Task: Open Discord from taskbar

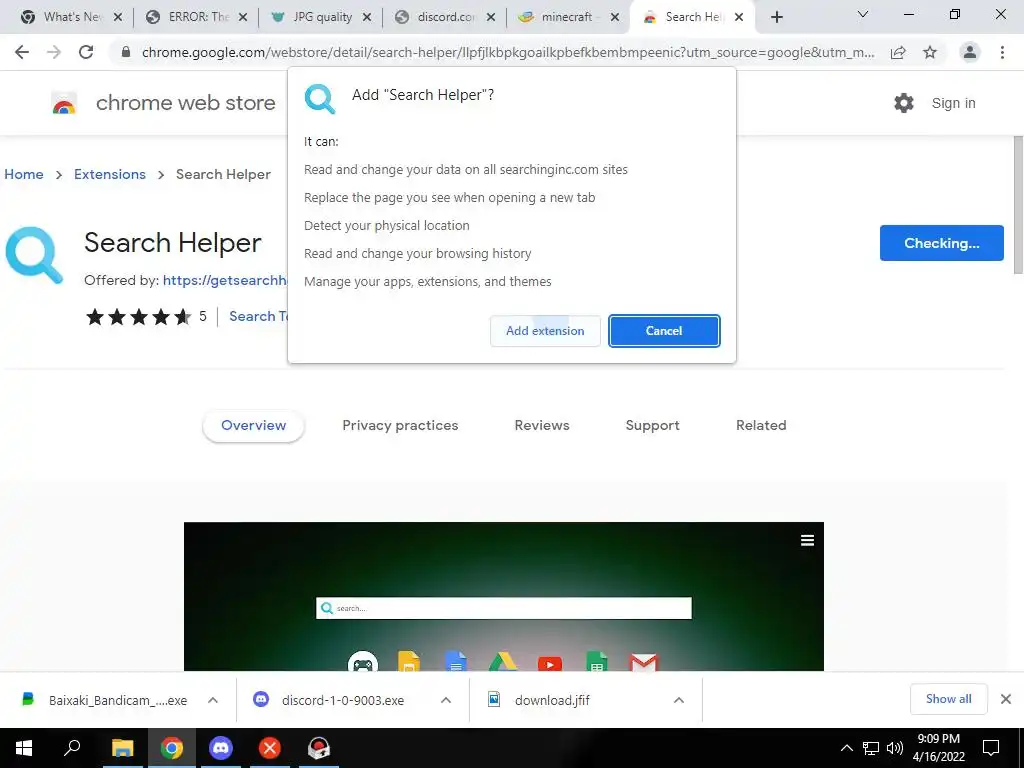Action: [221, 748]
